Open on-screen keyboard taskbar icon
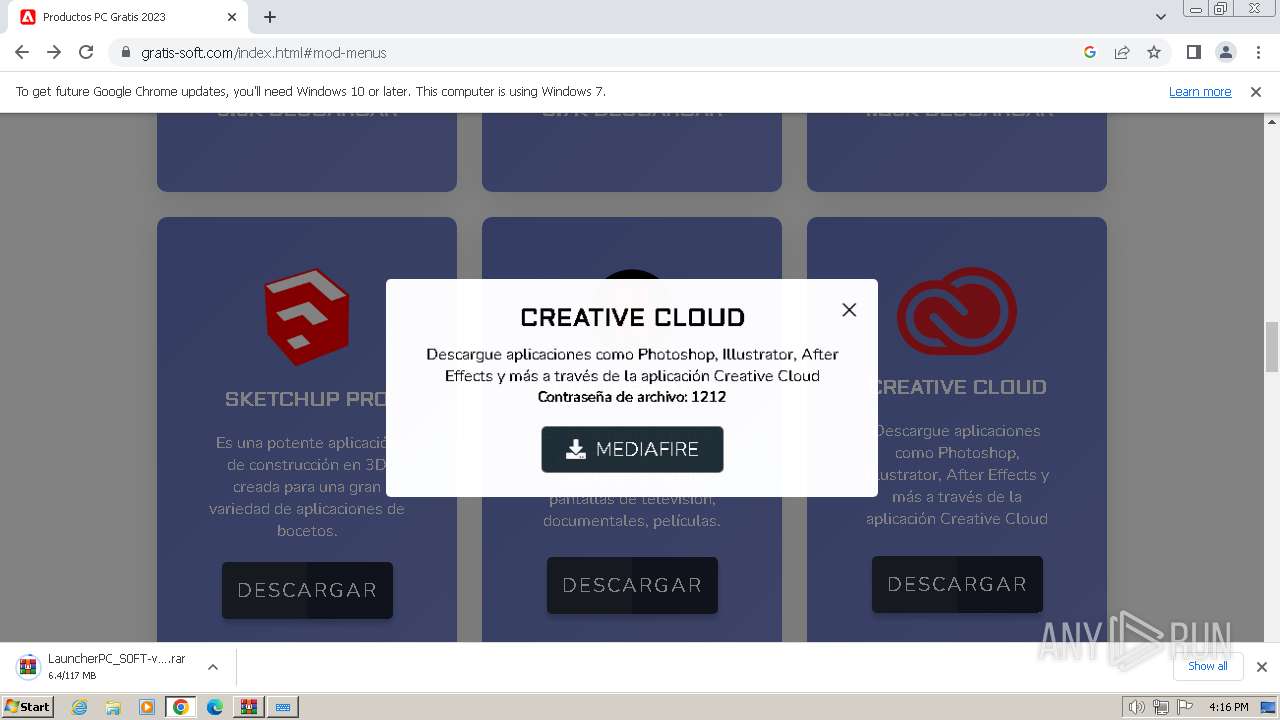Viewport: 1280px width, 720px height. 283,707
